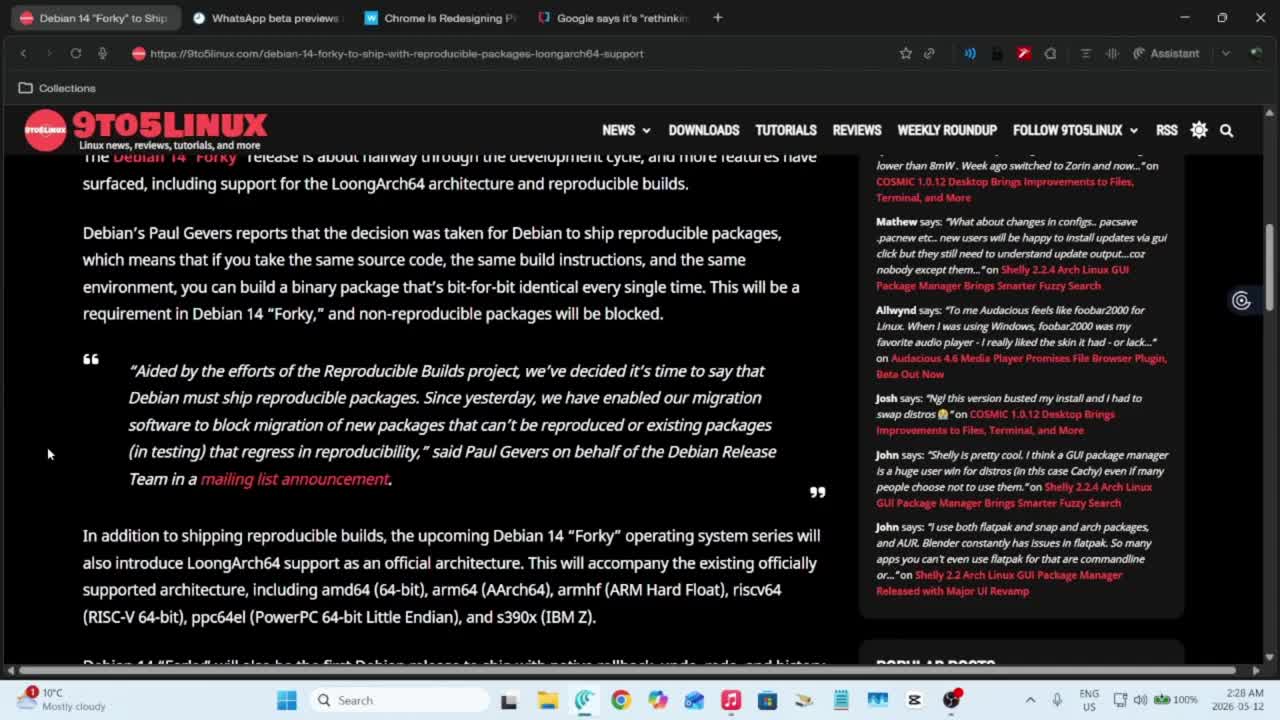Expand the NEWS dropdown menu
This screenshot has width=1280, height=720.
(626, 130)
